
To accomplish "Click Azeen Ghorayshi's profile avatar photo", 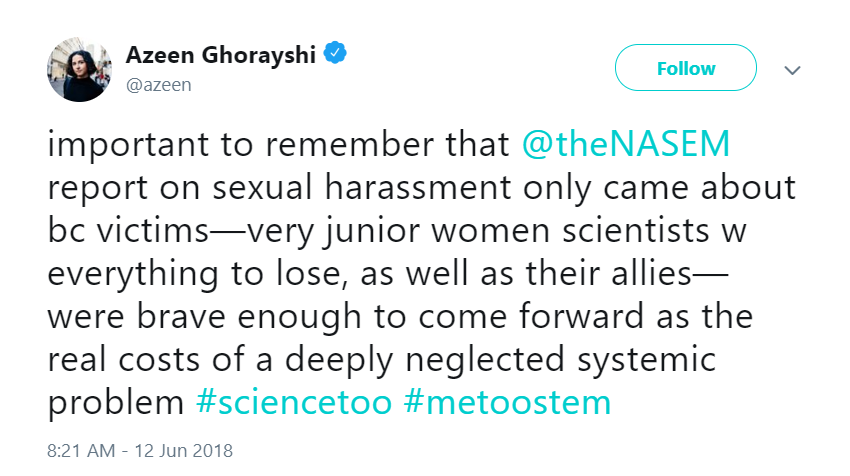I will tap(79, 69).
